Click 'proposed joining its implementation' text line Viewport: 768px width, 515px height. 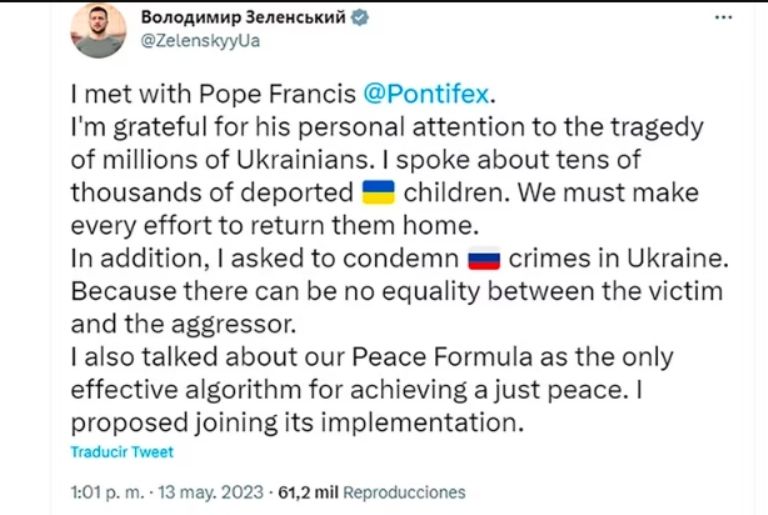[297, 421]
